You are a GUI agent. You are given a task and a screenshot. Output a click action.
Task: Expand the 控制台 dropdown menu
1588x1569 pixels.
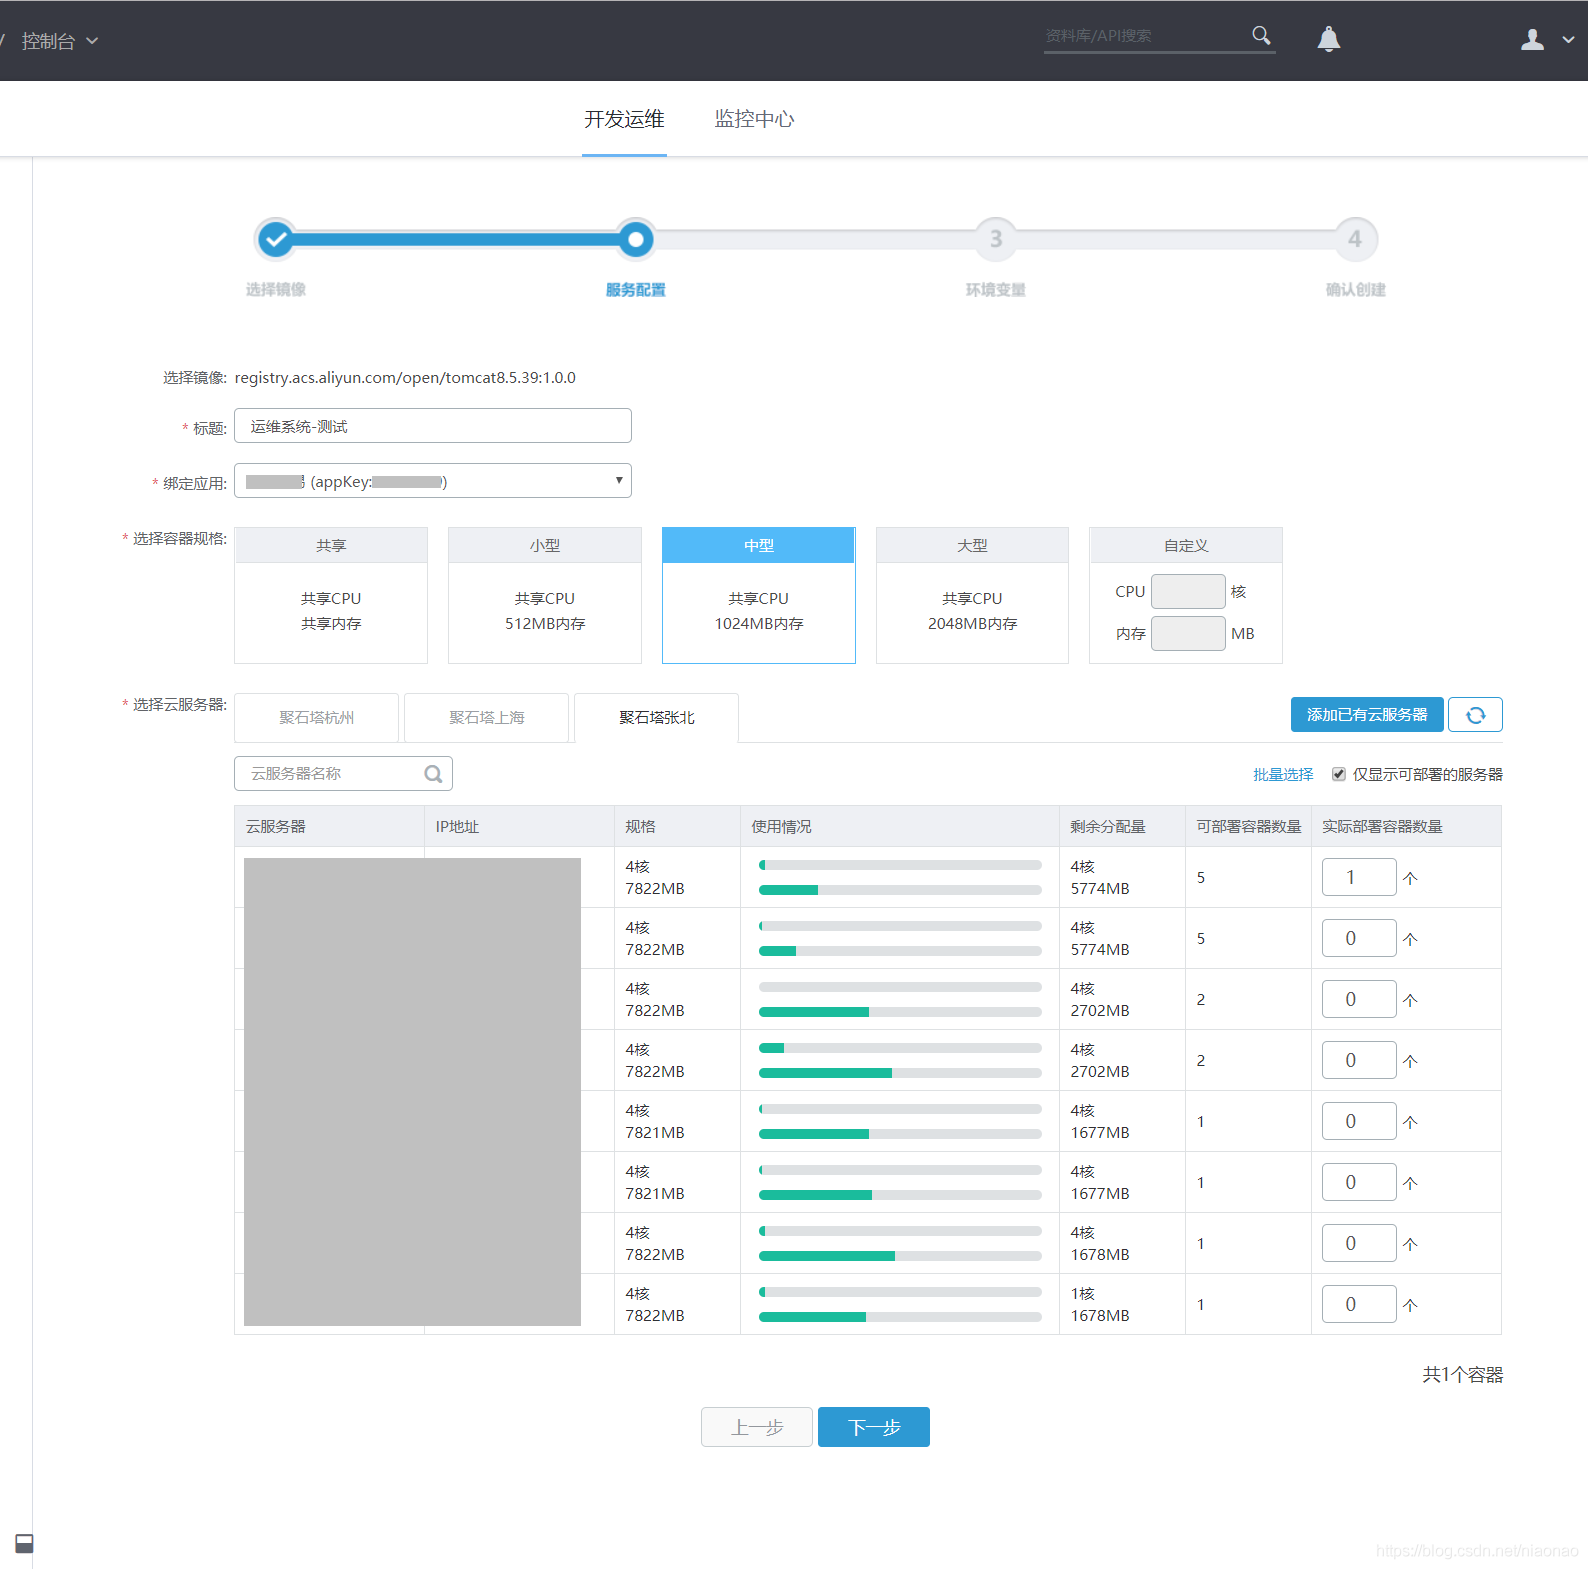click(60, 41)
